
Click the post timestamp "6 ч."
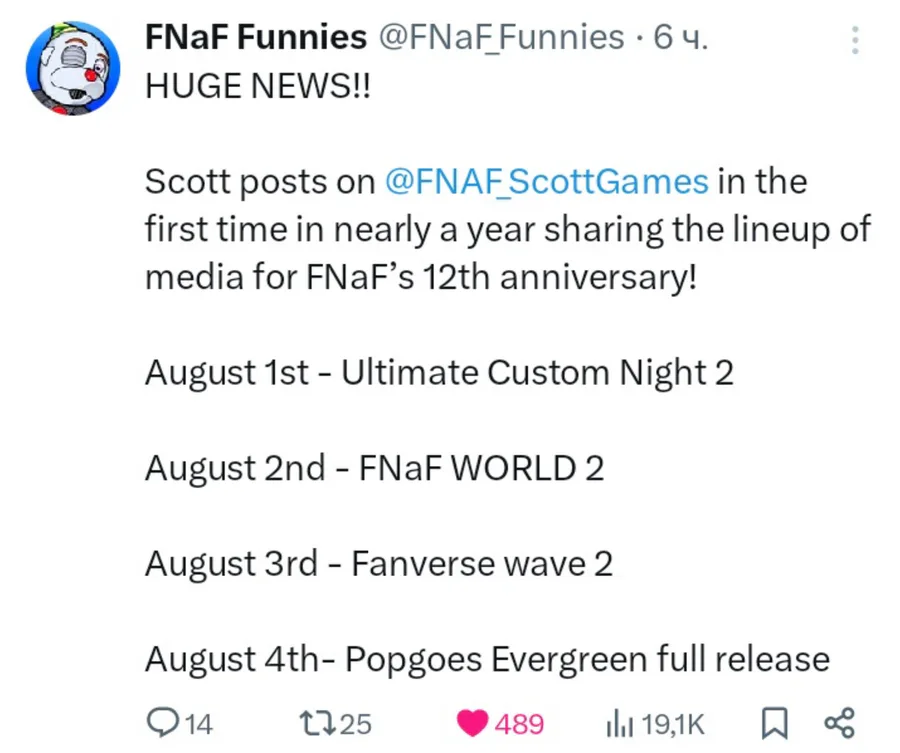click(680, 38)
